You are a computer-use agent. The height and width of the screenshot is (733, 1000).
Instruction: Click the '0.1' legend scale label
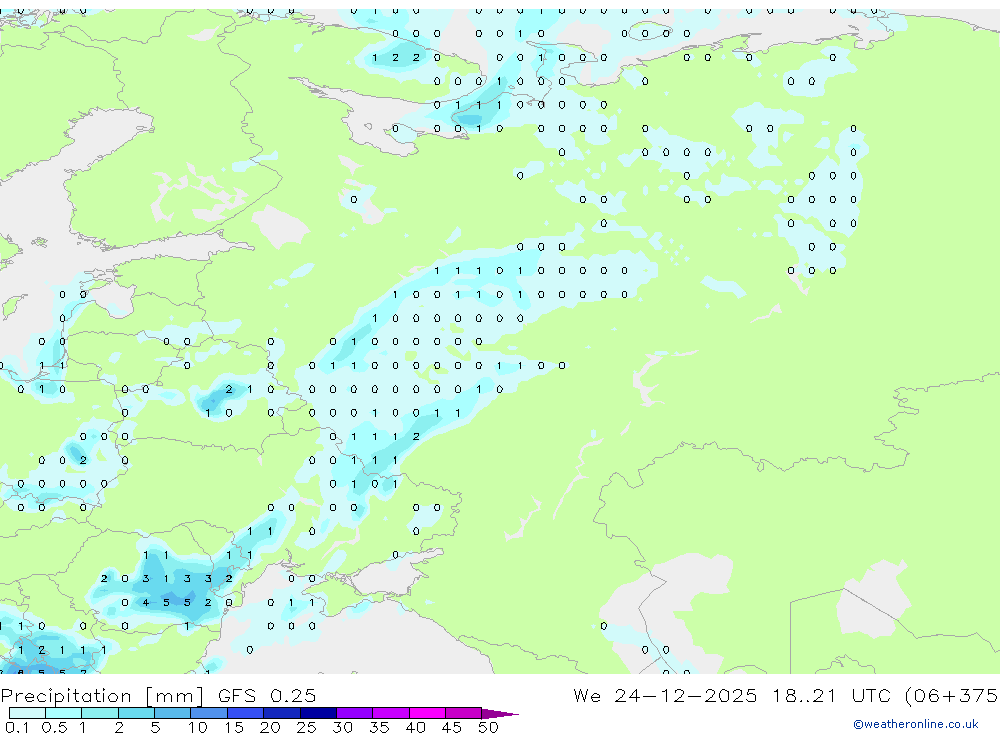pos(17,727)
